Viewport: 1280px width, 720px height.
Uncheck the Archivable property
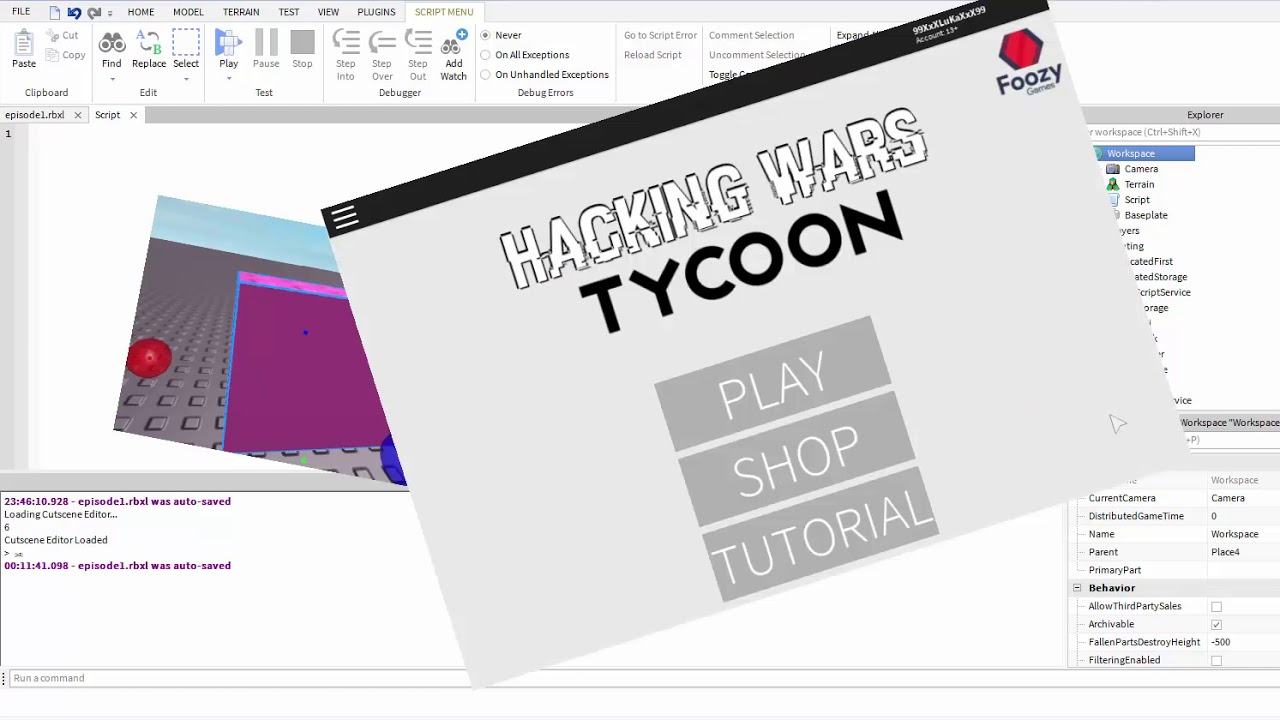point(1216,625)
